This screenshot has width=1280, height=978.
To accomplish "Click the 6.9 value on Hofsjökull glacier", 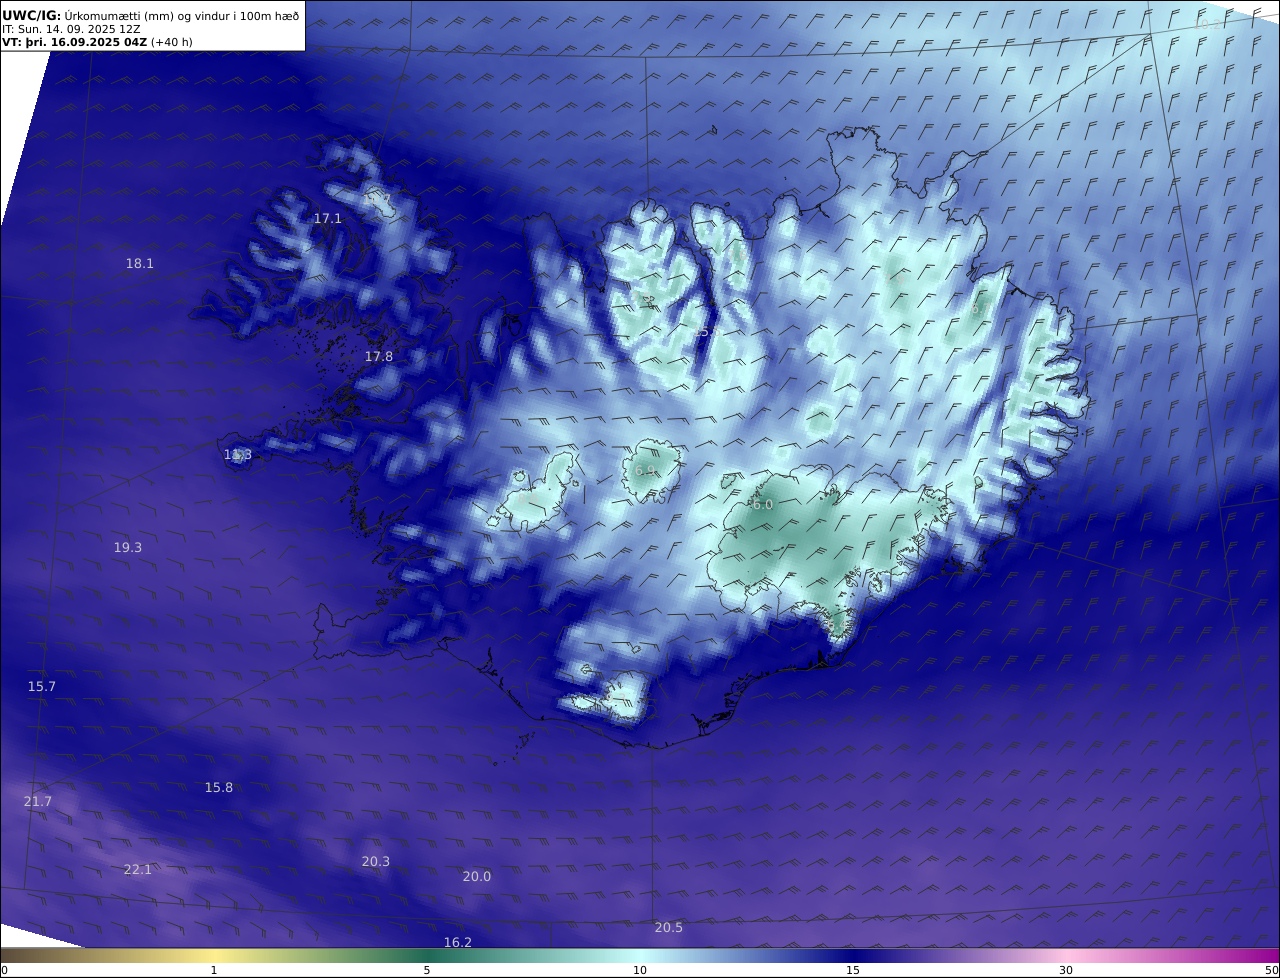I will click(x=645, y=470).
